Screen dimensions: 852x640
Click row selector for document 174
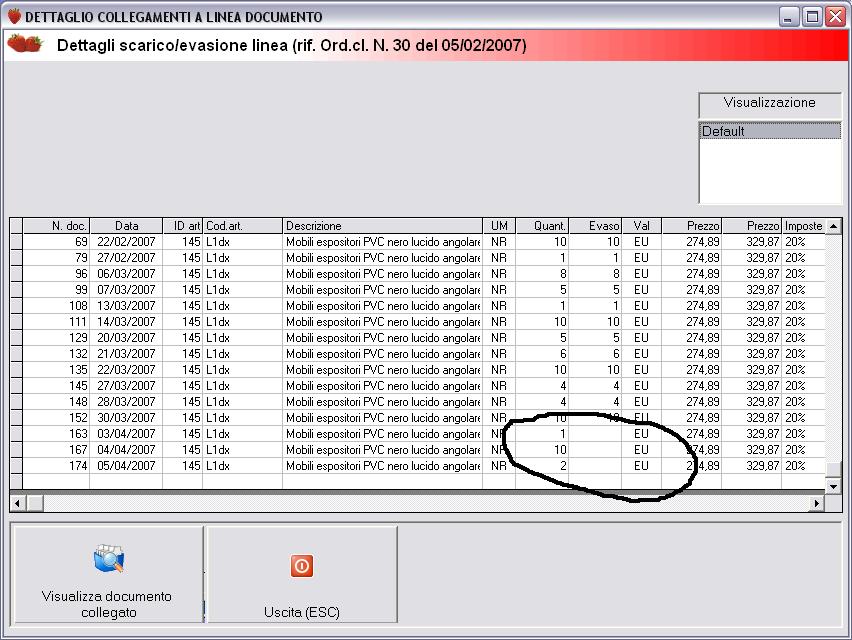point(17,466)
